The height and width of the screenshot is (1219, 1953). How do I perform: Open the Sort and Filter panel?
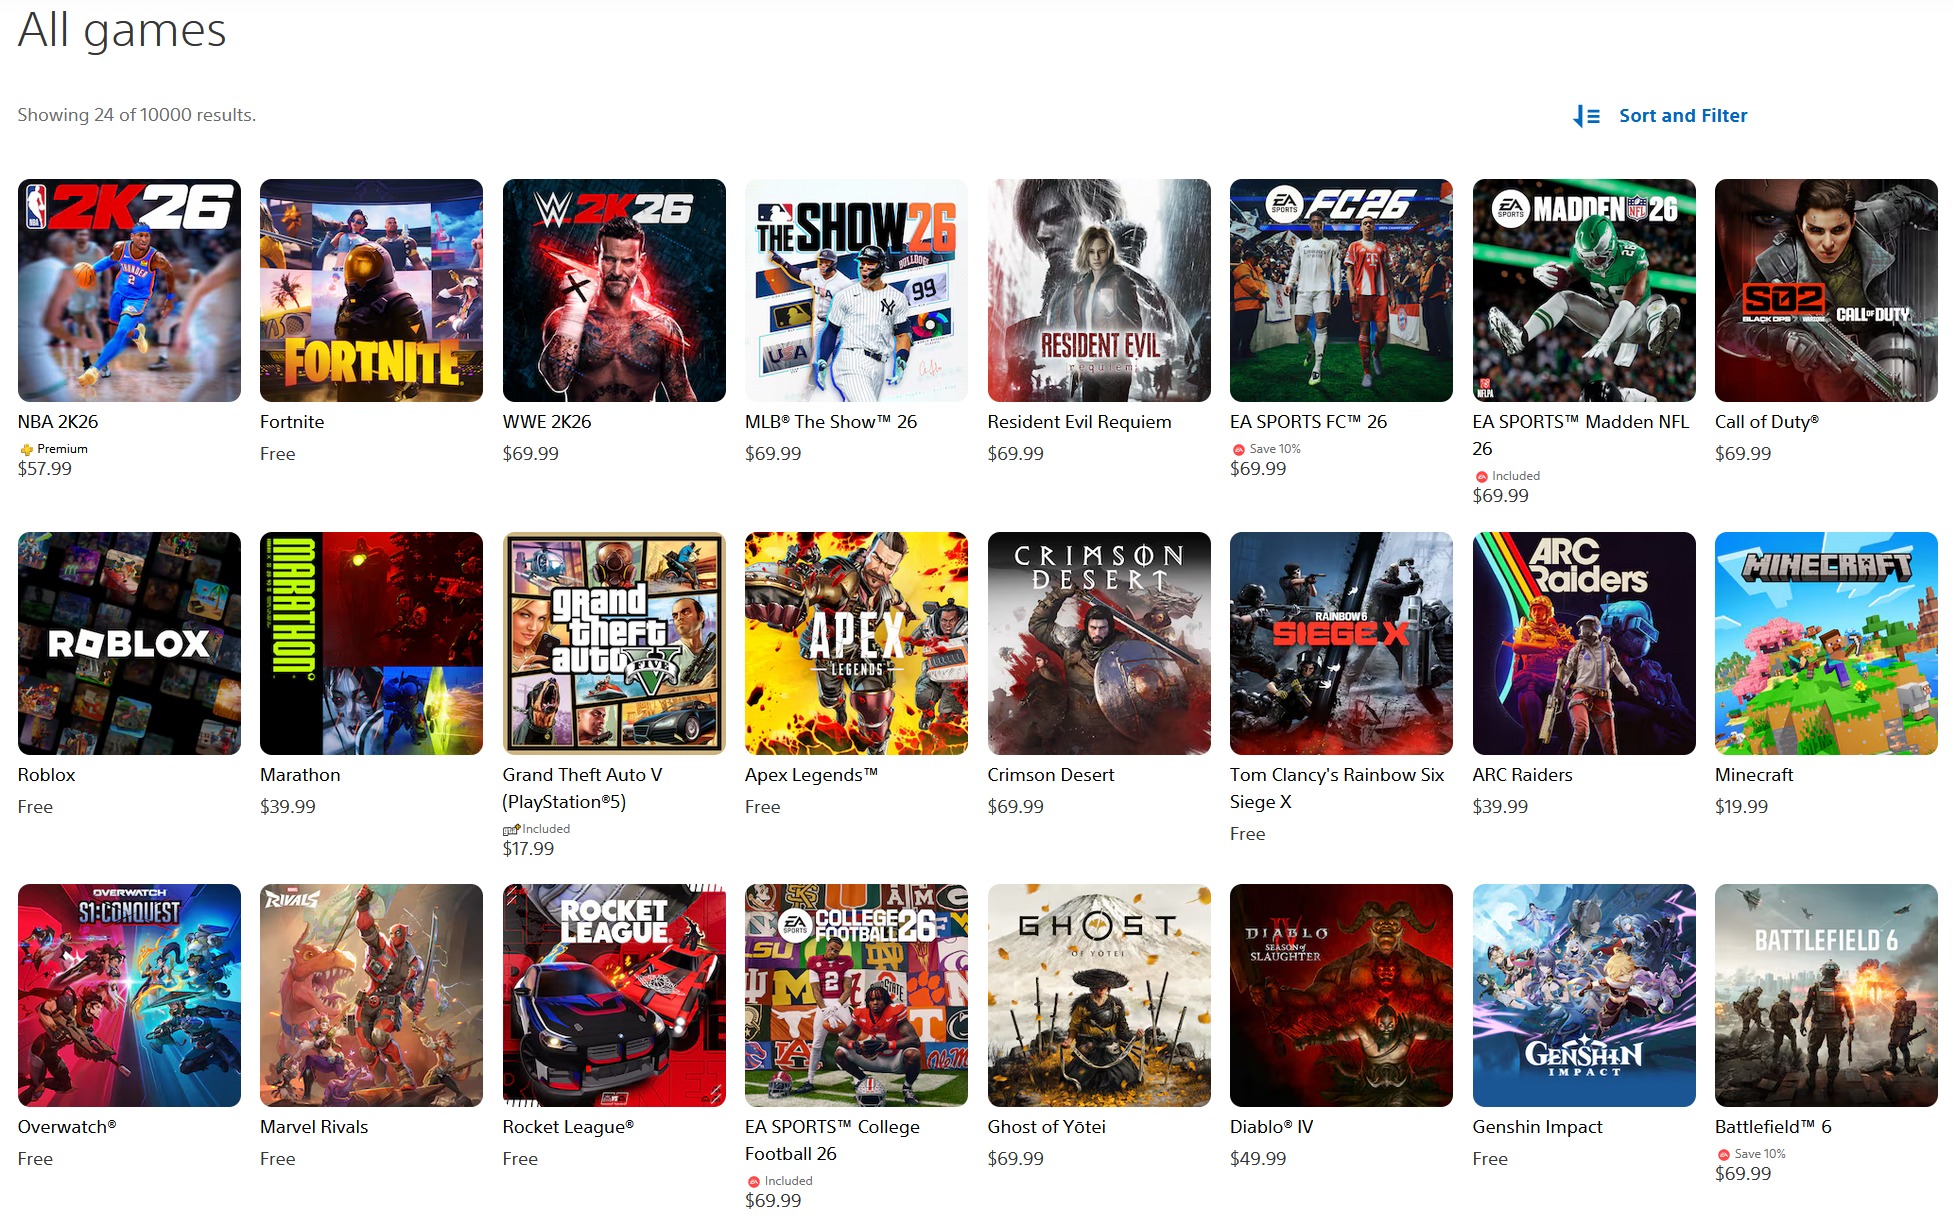(x=1682, y=116)
